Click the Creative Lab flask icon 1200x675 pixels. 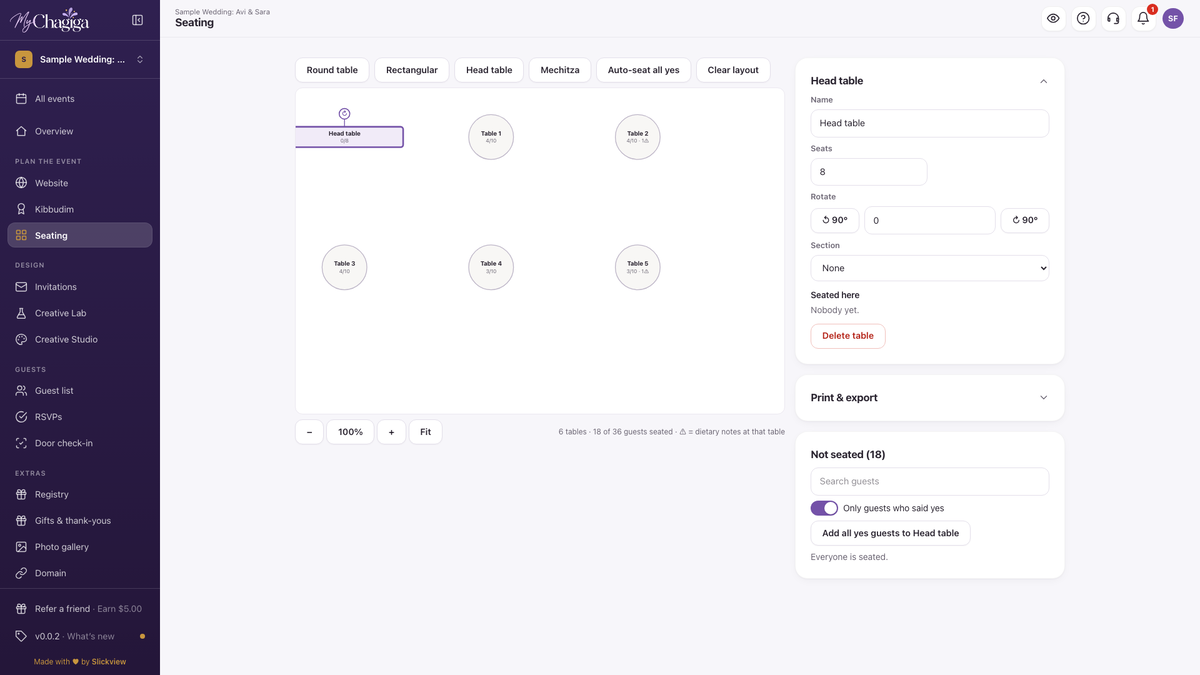(x=21, y=313)
